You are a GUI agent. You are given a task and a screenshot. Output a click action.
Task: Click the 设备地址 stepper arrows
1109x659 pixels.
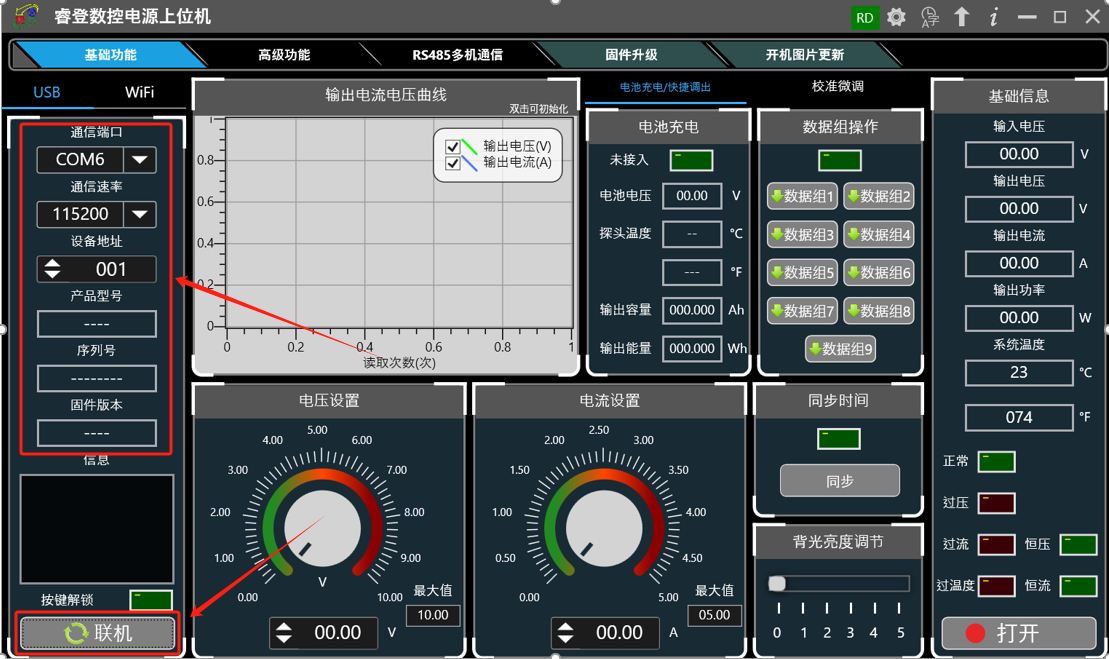(52, 269)
